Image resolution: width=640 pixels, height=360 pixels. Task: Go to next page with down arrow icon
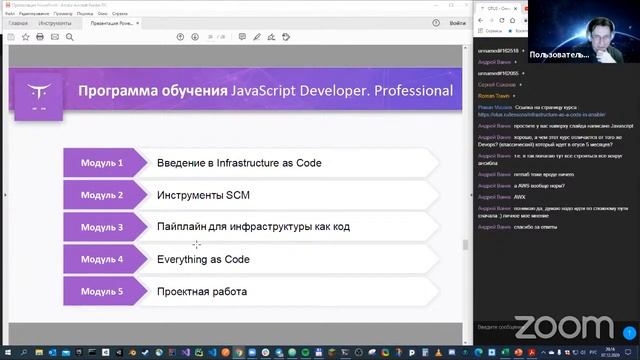(x=195, y=37)
